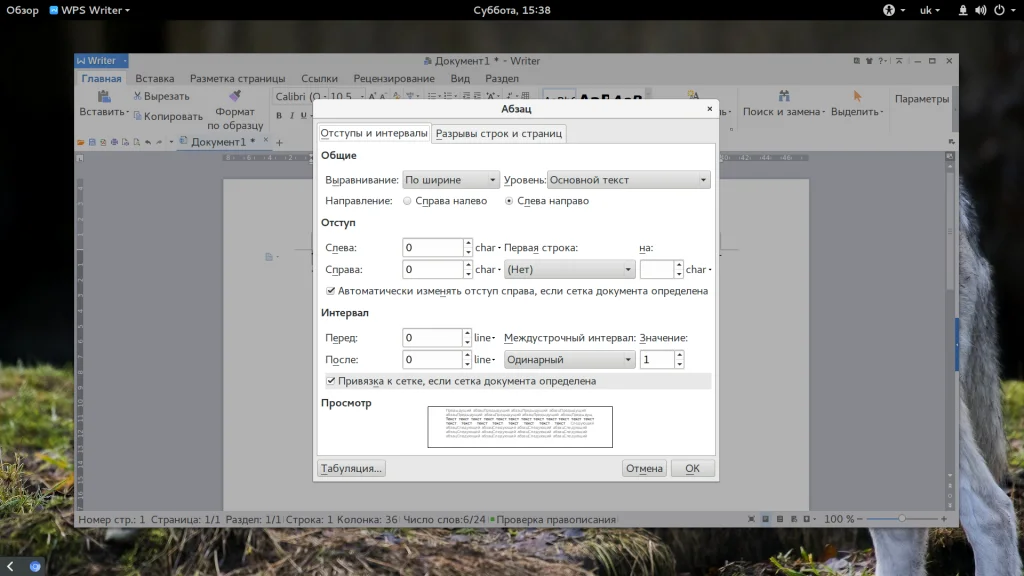Click the Select (Выделить) cursor icon

tap(857, 96)
